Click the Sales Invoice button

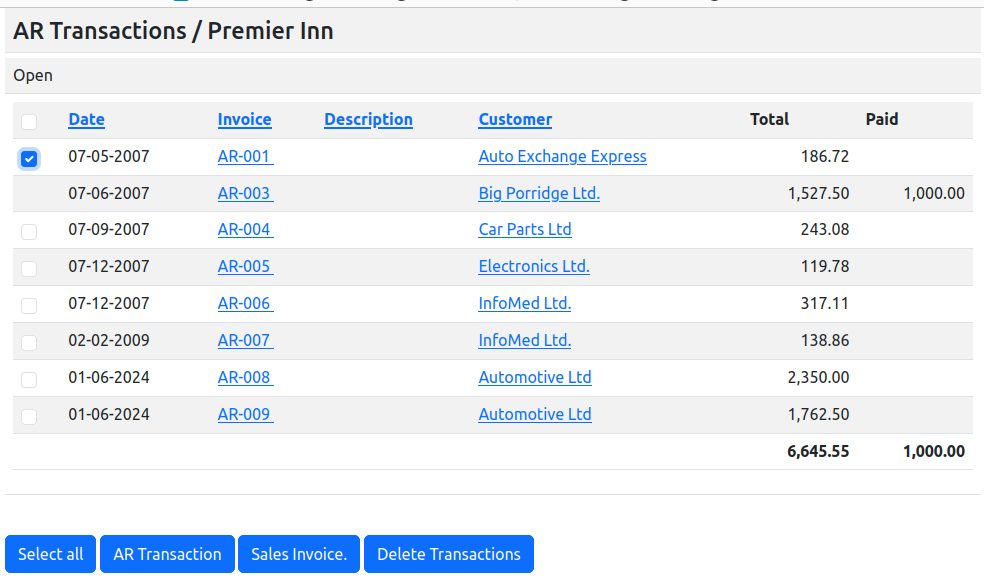(299, 554)
